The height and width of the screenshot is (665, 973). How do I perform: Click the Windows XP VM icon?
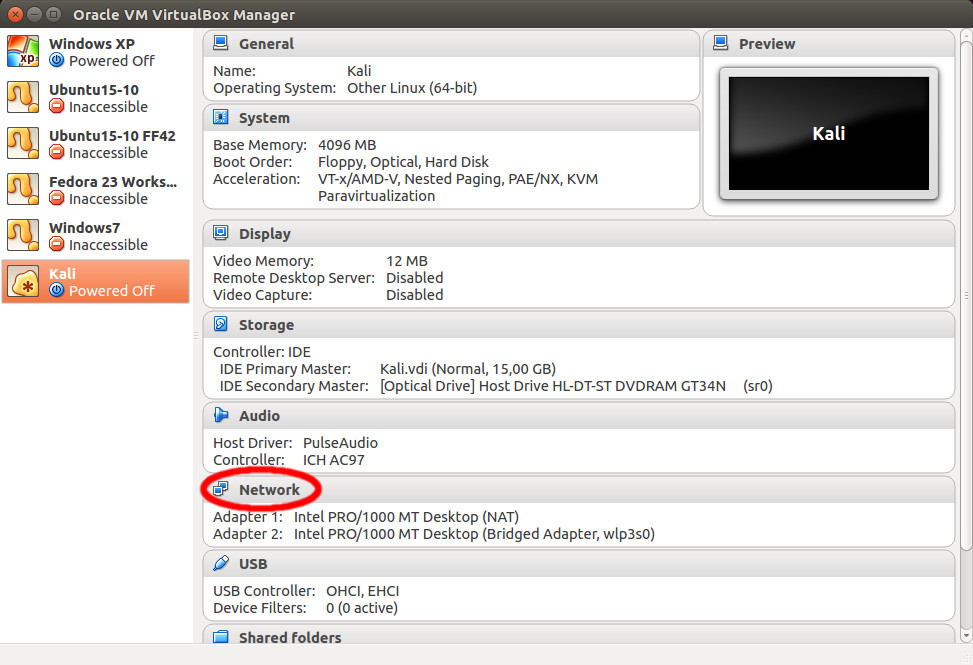pos(23,51)
